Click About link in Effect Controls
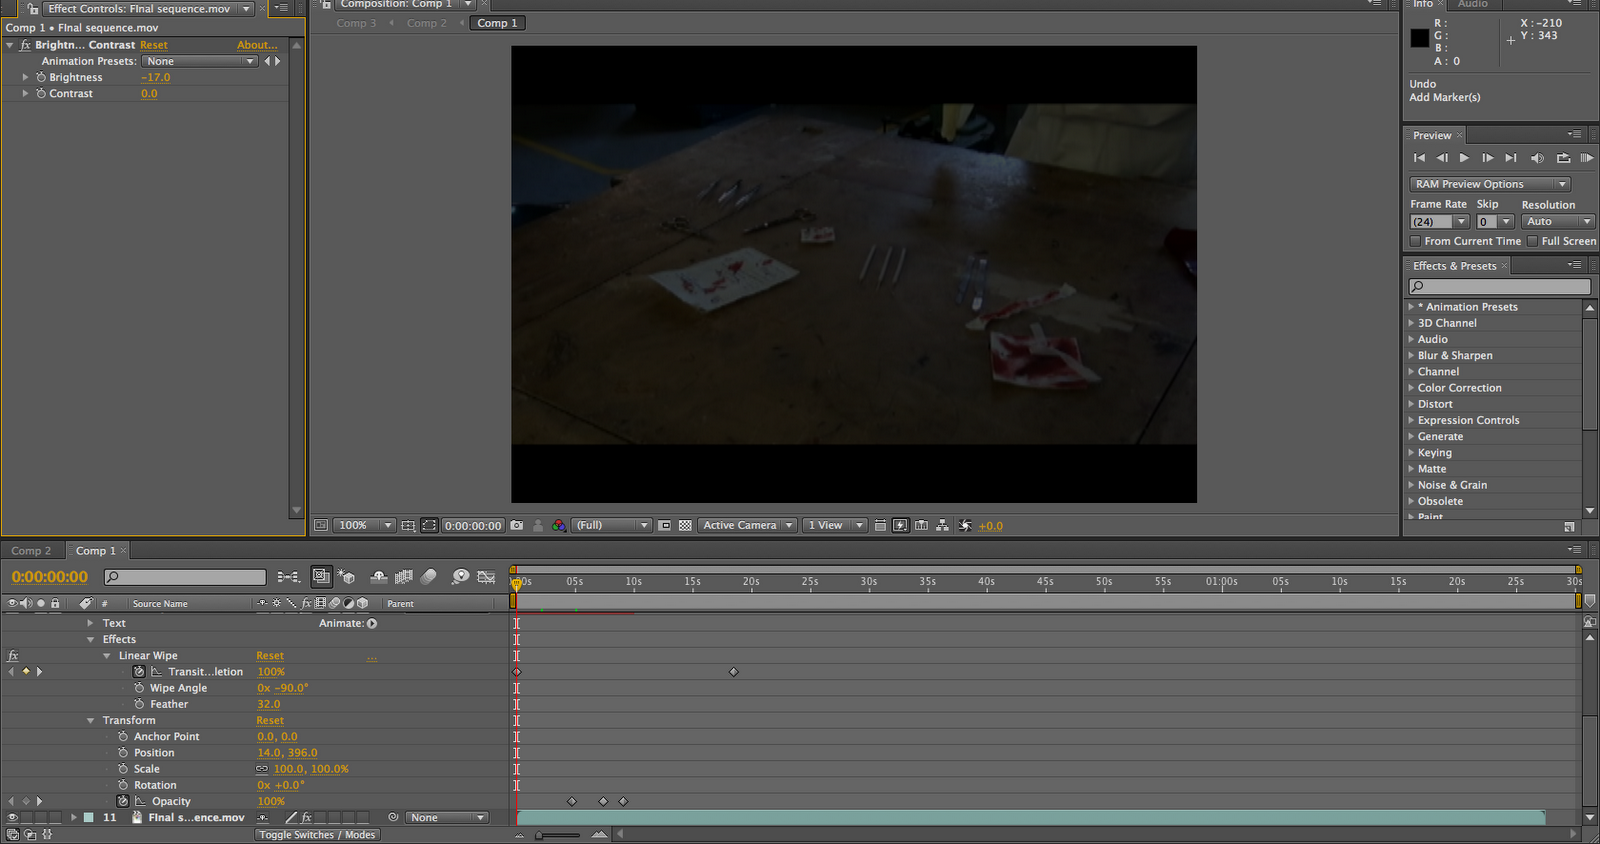Image resolution: width=1600 pixels, height=844 pixels. [257, 45]
